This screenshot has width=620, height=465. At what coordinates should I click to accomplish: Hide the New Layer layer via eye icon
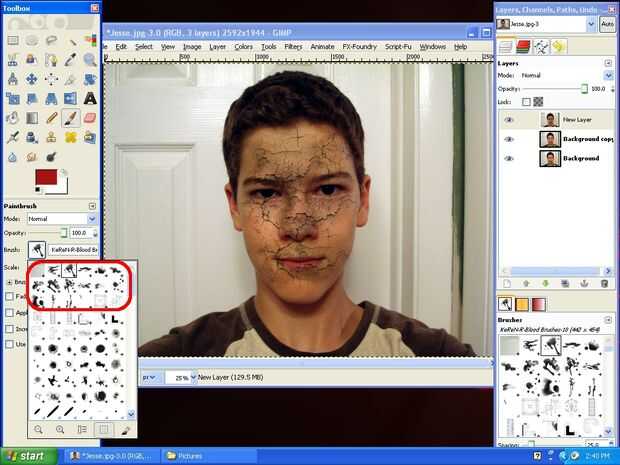pos(509,119)
